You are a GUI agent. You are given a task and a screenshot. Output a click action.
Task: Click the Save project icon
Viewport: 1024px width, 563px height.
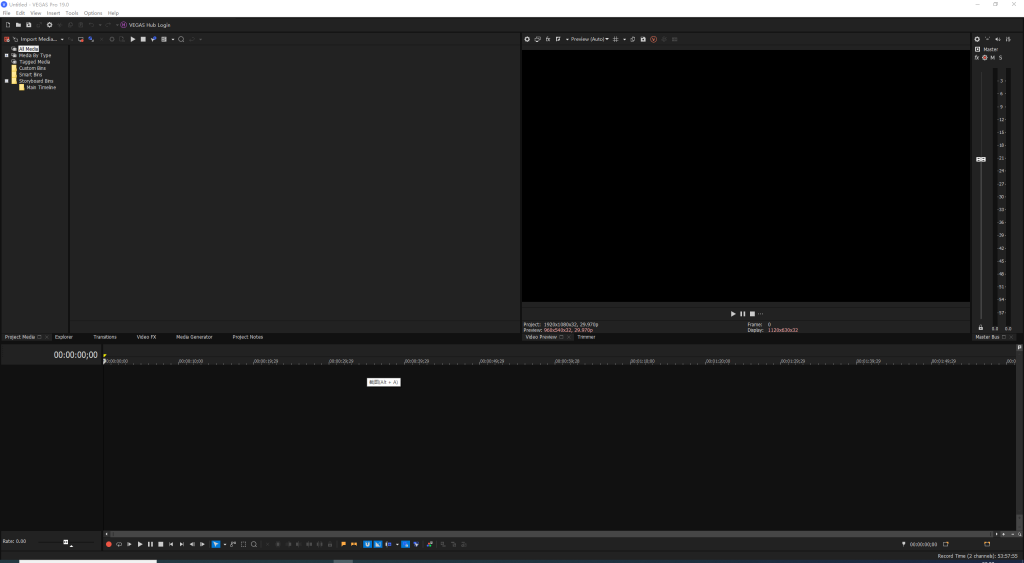click(29, 25)
